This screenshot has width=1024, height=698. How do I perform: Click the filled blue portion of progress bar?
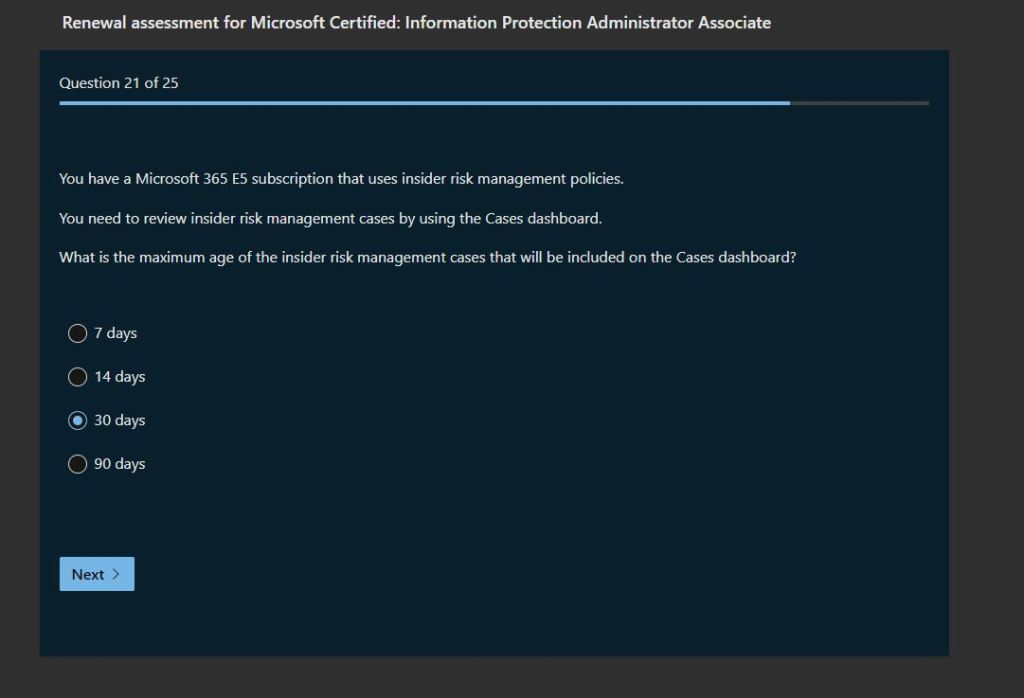tap(420, 103)
